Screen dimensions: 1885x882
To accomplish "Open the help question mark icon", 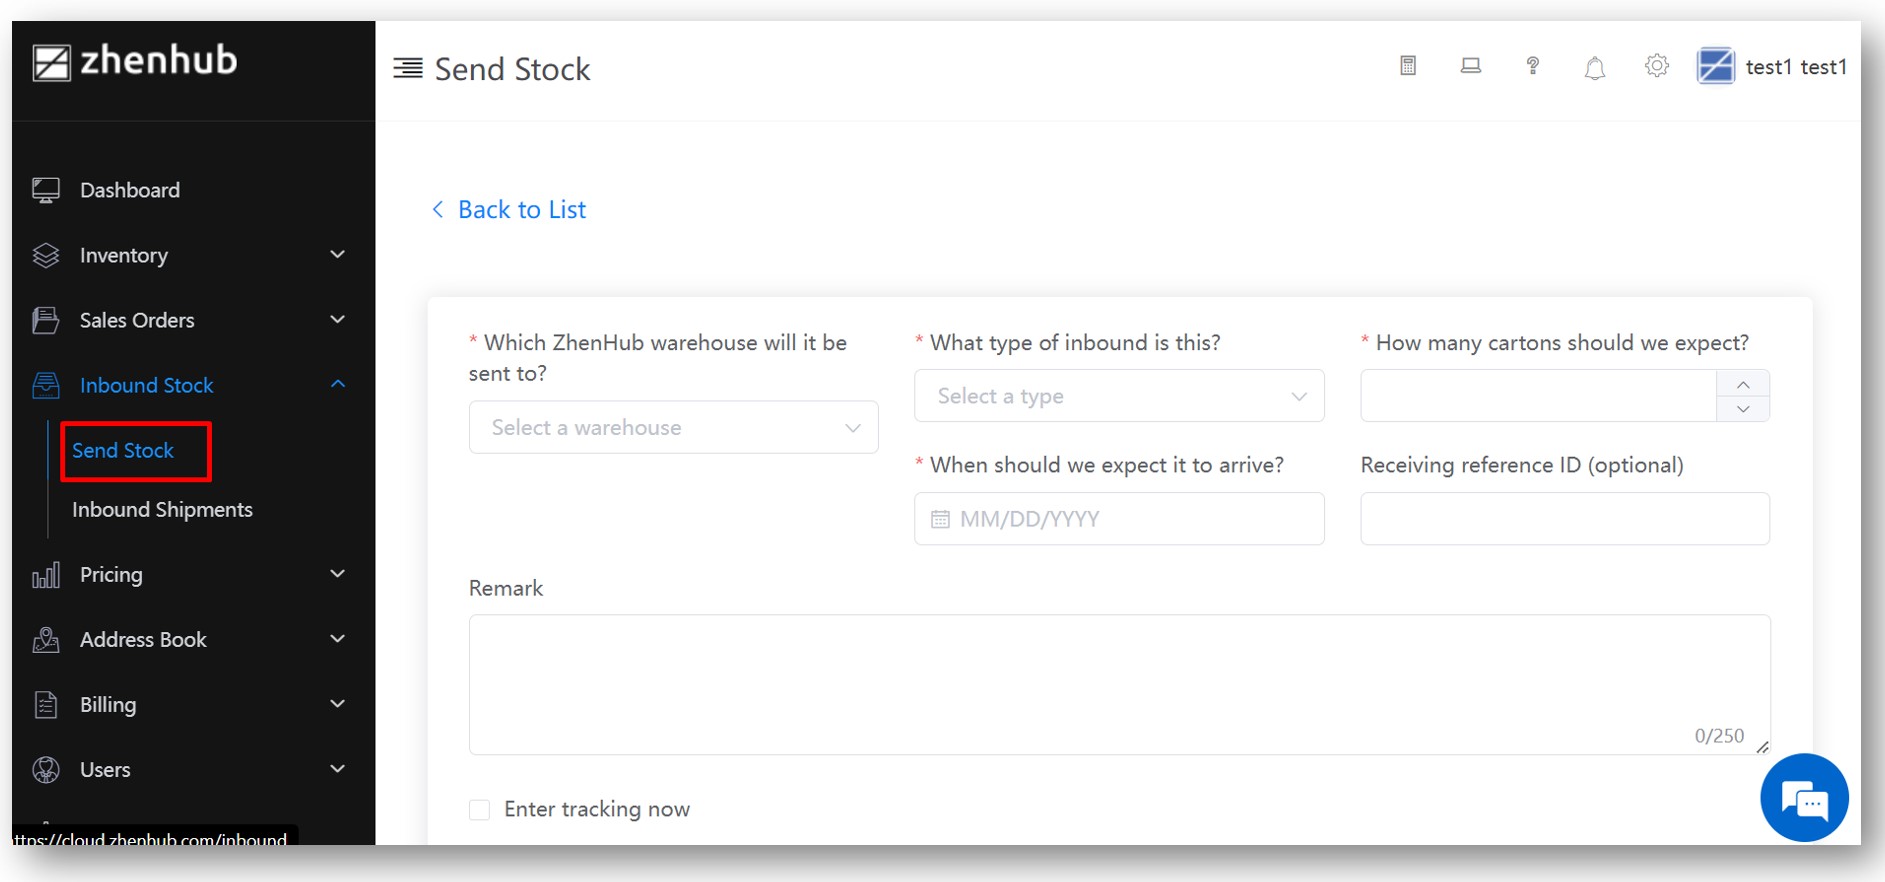I will click(1532, 66).
